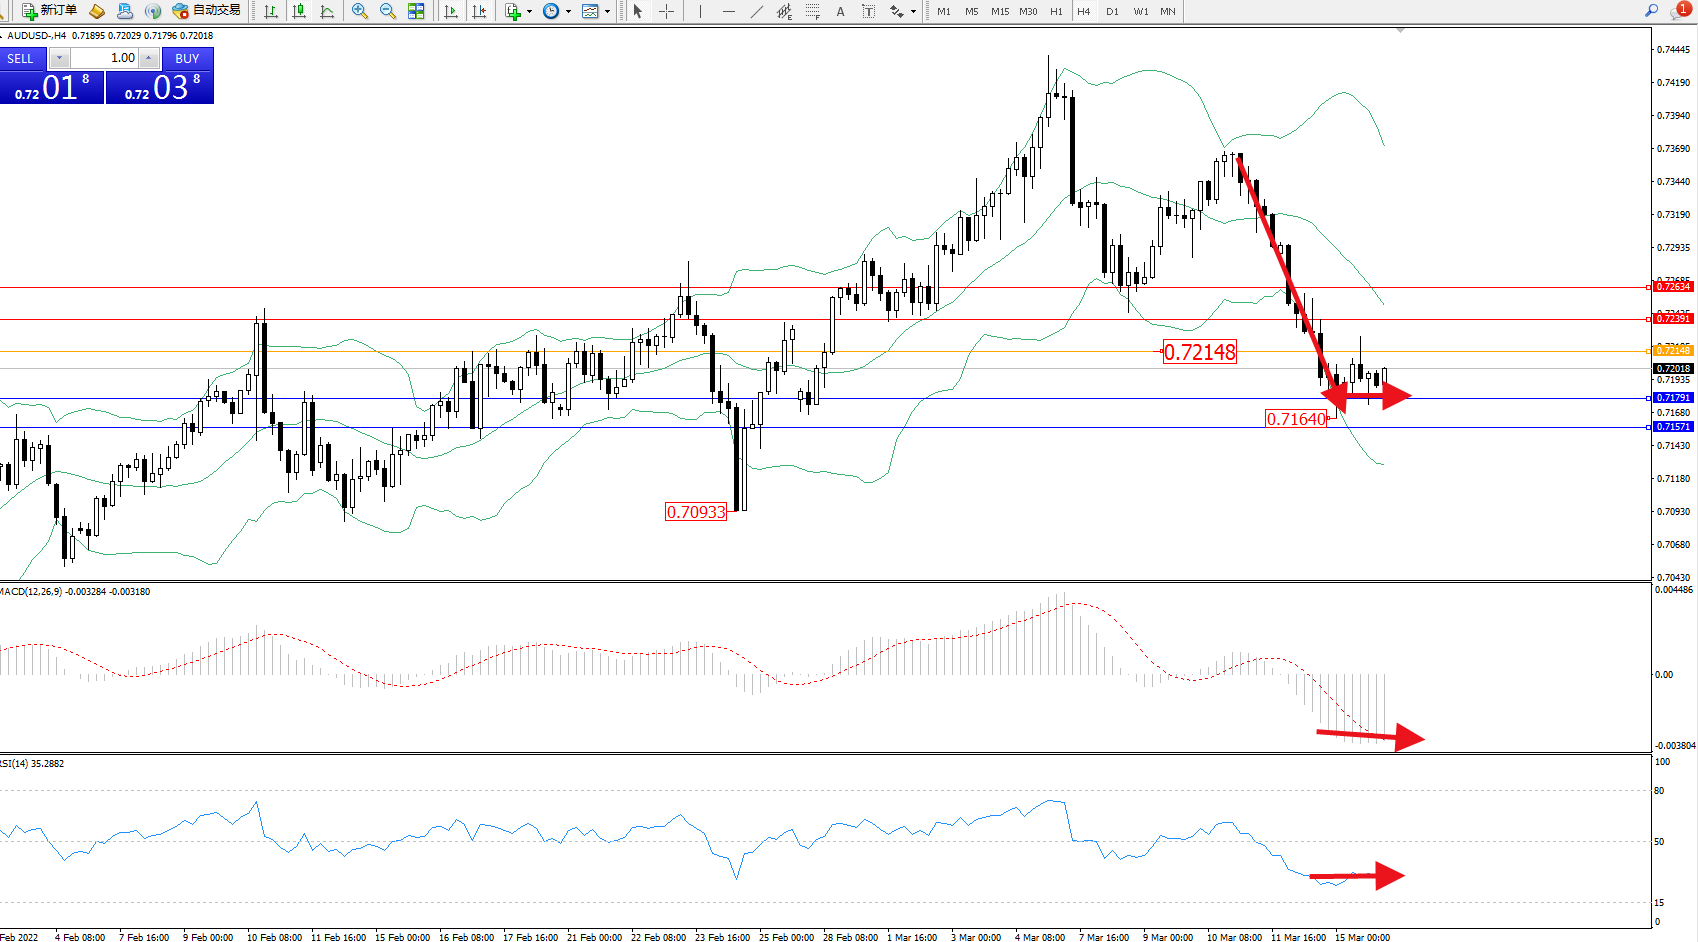Pick the trendline drawing tool

pyautogui.click(x=757, y=11)
